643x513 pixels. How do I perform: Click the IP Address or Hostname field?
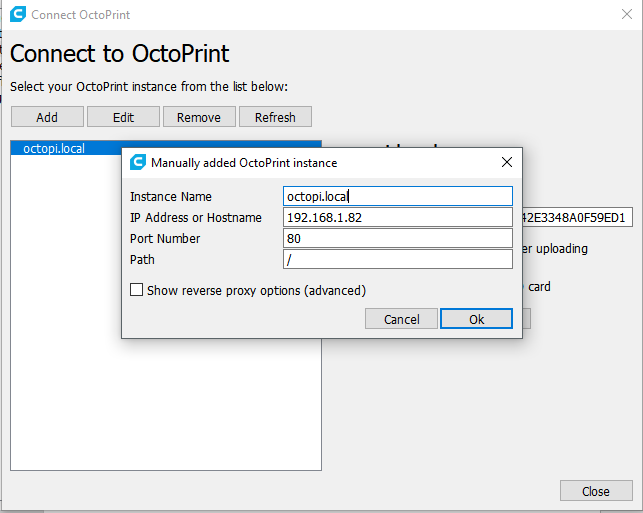click(398, 217)
